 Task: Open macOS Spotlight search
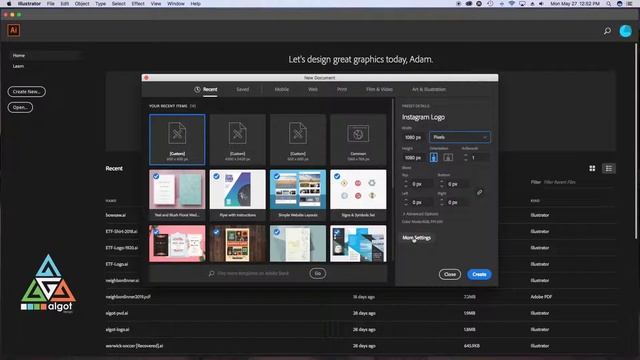[609, 4]
